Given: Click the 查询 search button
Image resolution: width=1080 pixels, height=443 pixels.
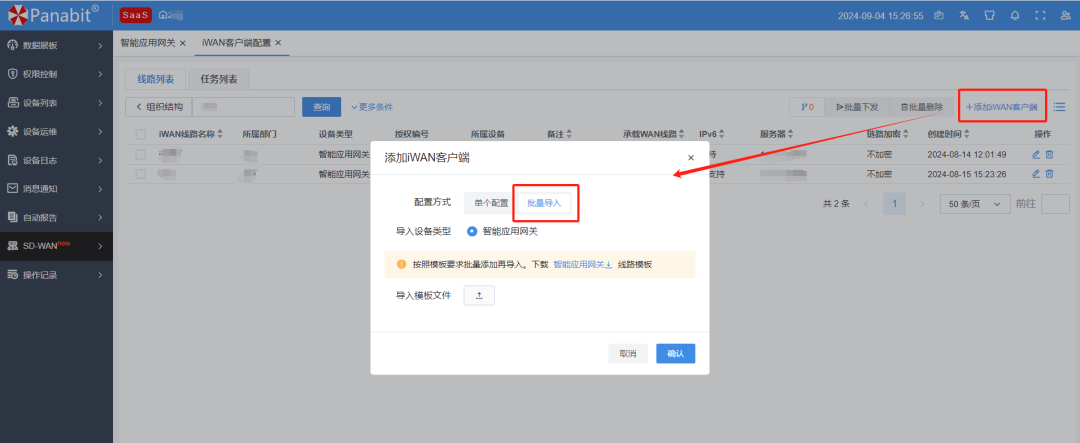Looking at the screenshot, I should [x=322, y=107].
